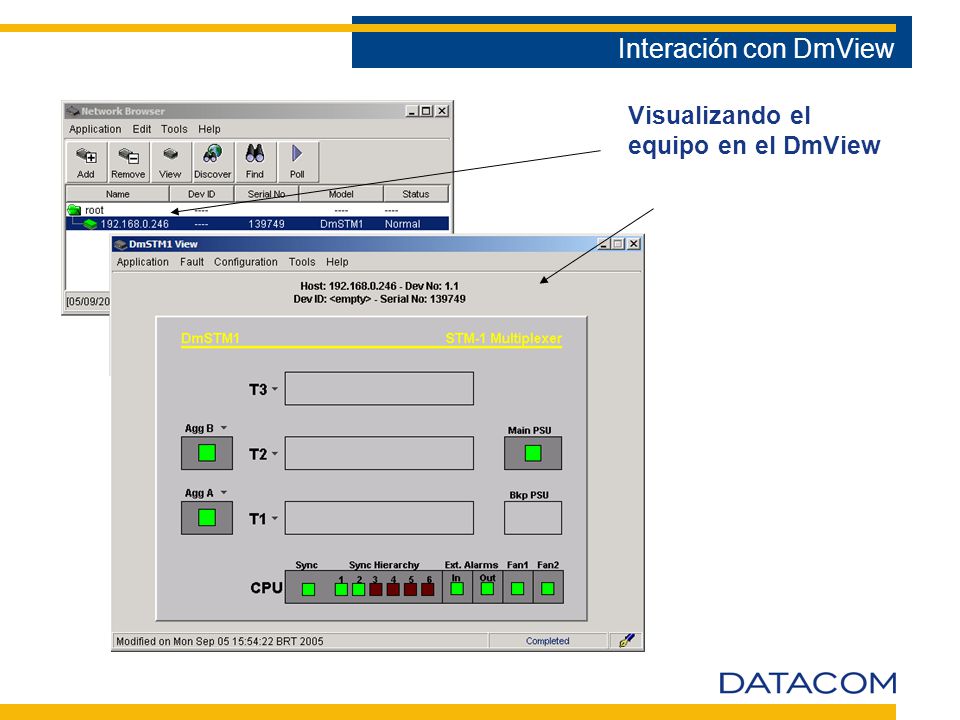Open the T3 slot dropdown arrow

coord(275,389)
